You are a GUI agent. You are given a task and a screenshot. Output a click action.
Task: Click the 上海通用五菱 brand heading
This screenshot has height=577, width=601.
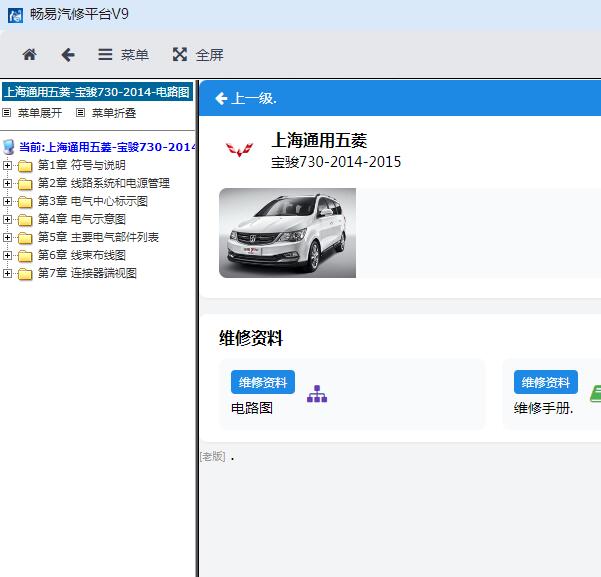pyautogui.click(x=319, y=140)
